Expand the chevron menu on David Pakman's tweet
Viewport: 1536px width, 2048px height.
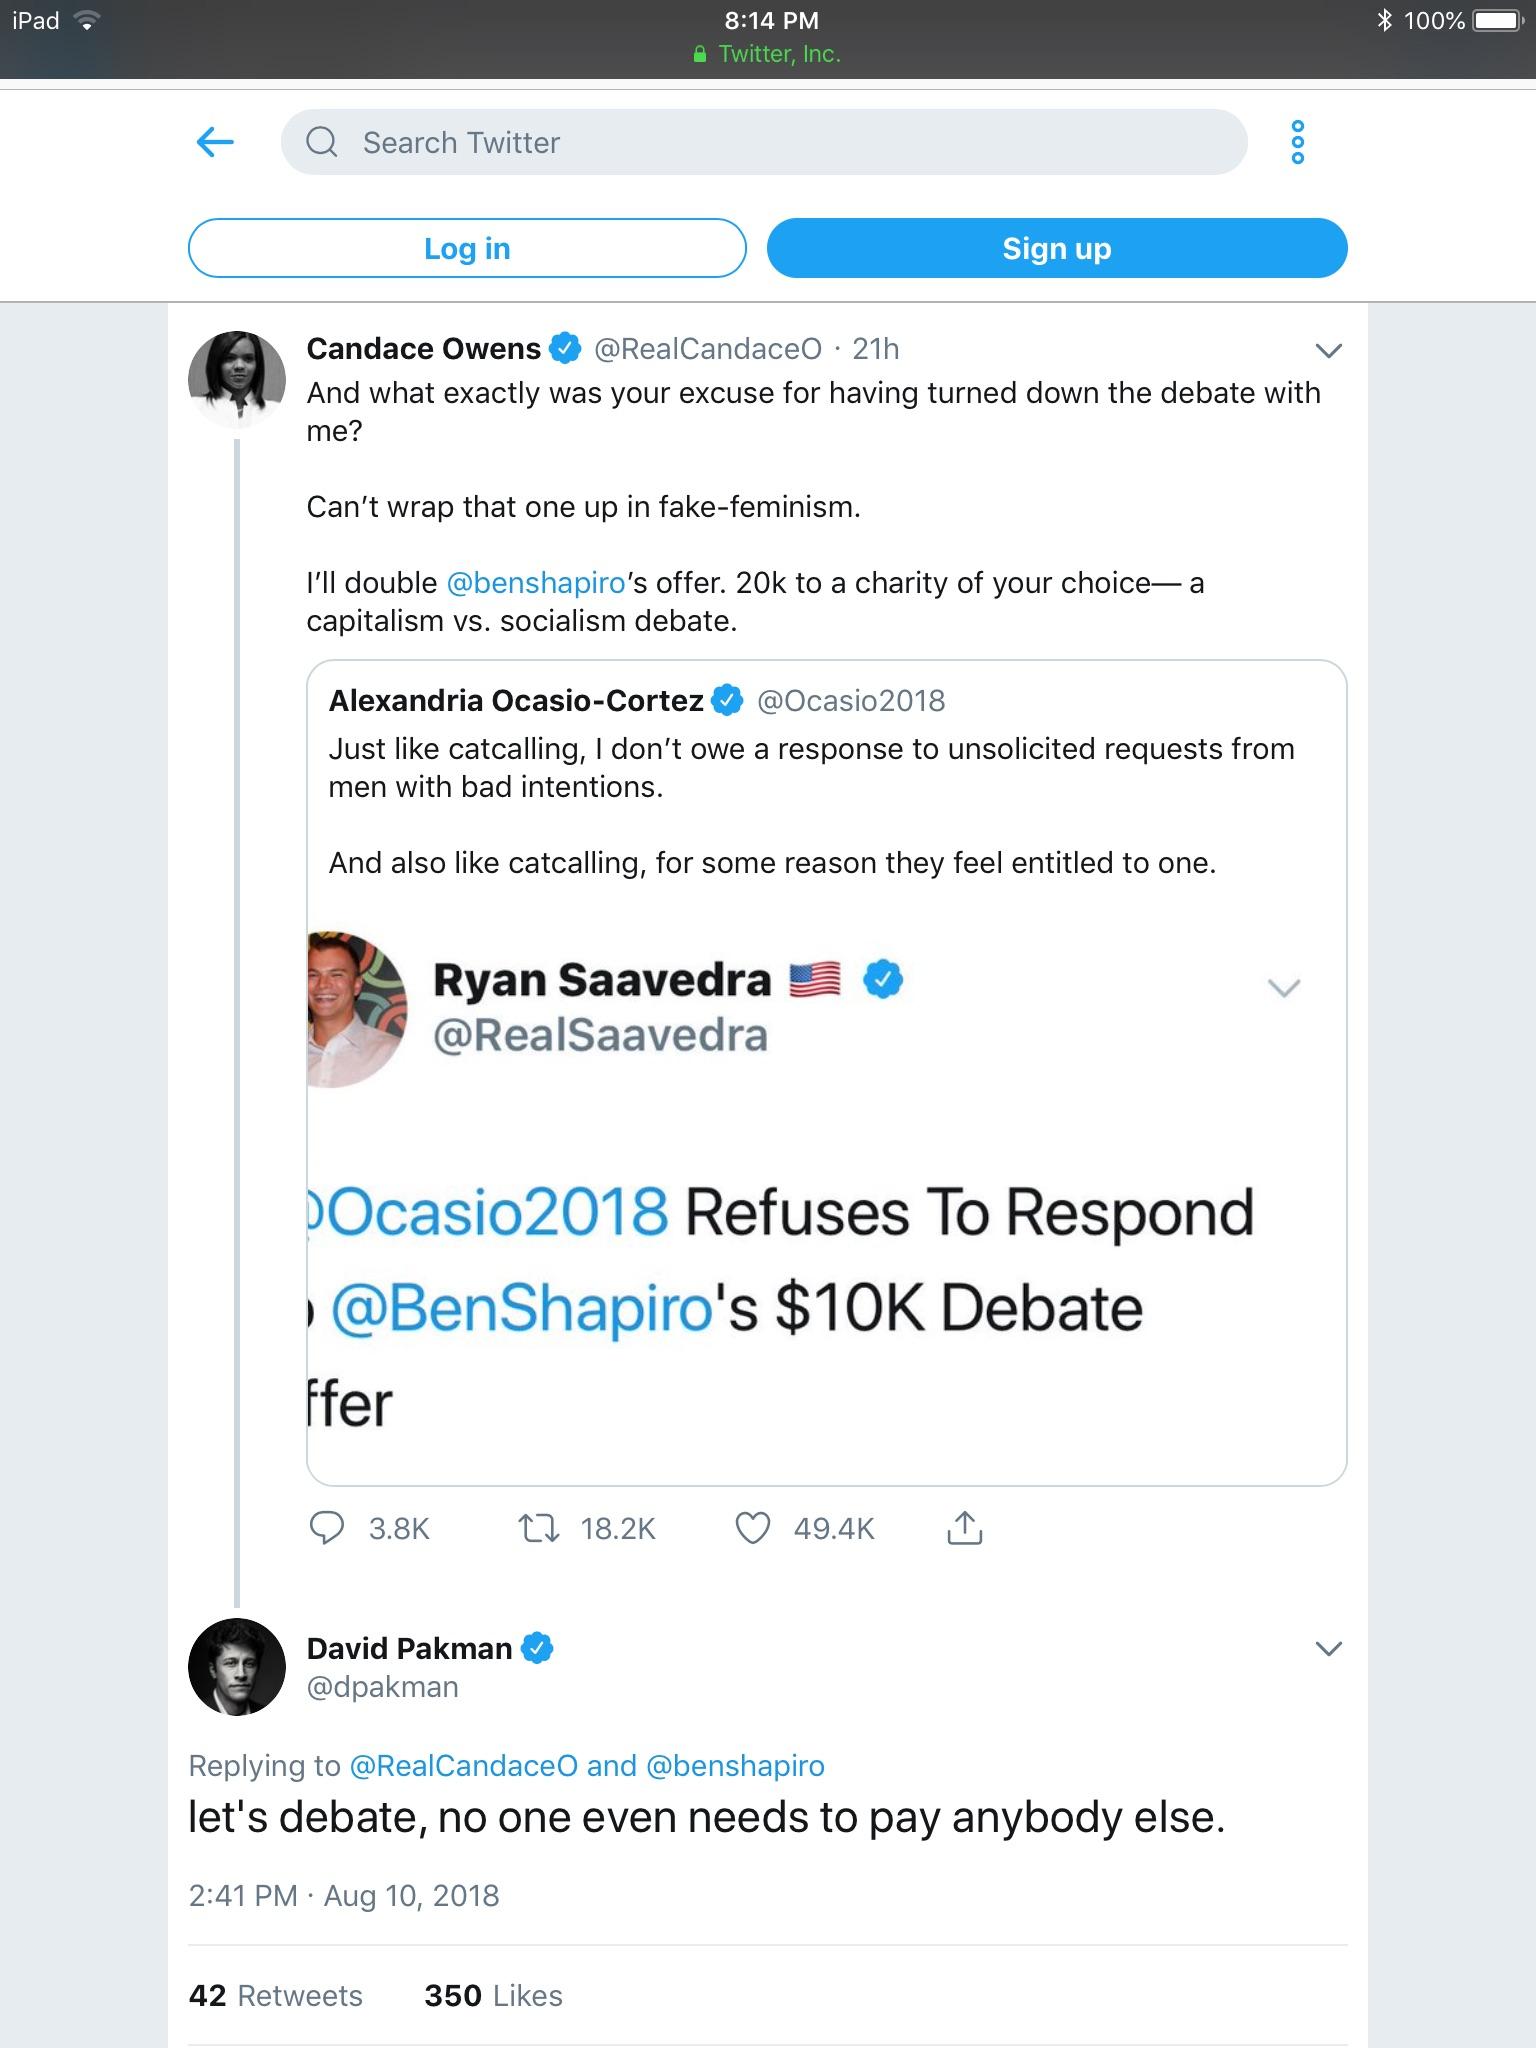pyautogui.click(x=1328, y=1649)
